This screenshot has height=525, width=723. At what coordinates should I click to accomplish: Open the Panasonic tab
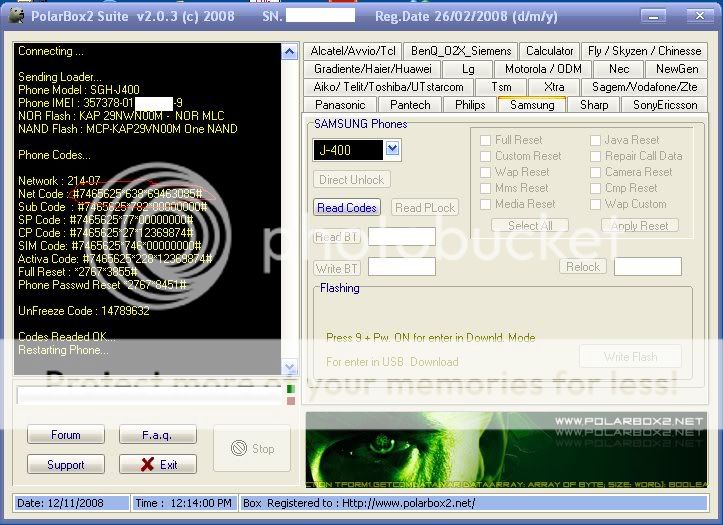340,105
